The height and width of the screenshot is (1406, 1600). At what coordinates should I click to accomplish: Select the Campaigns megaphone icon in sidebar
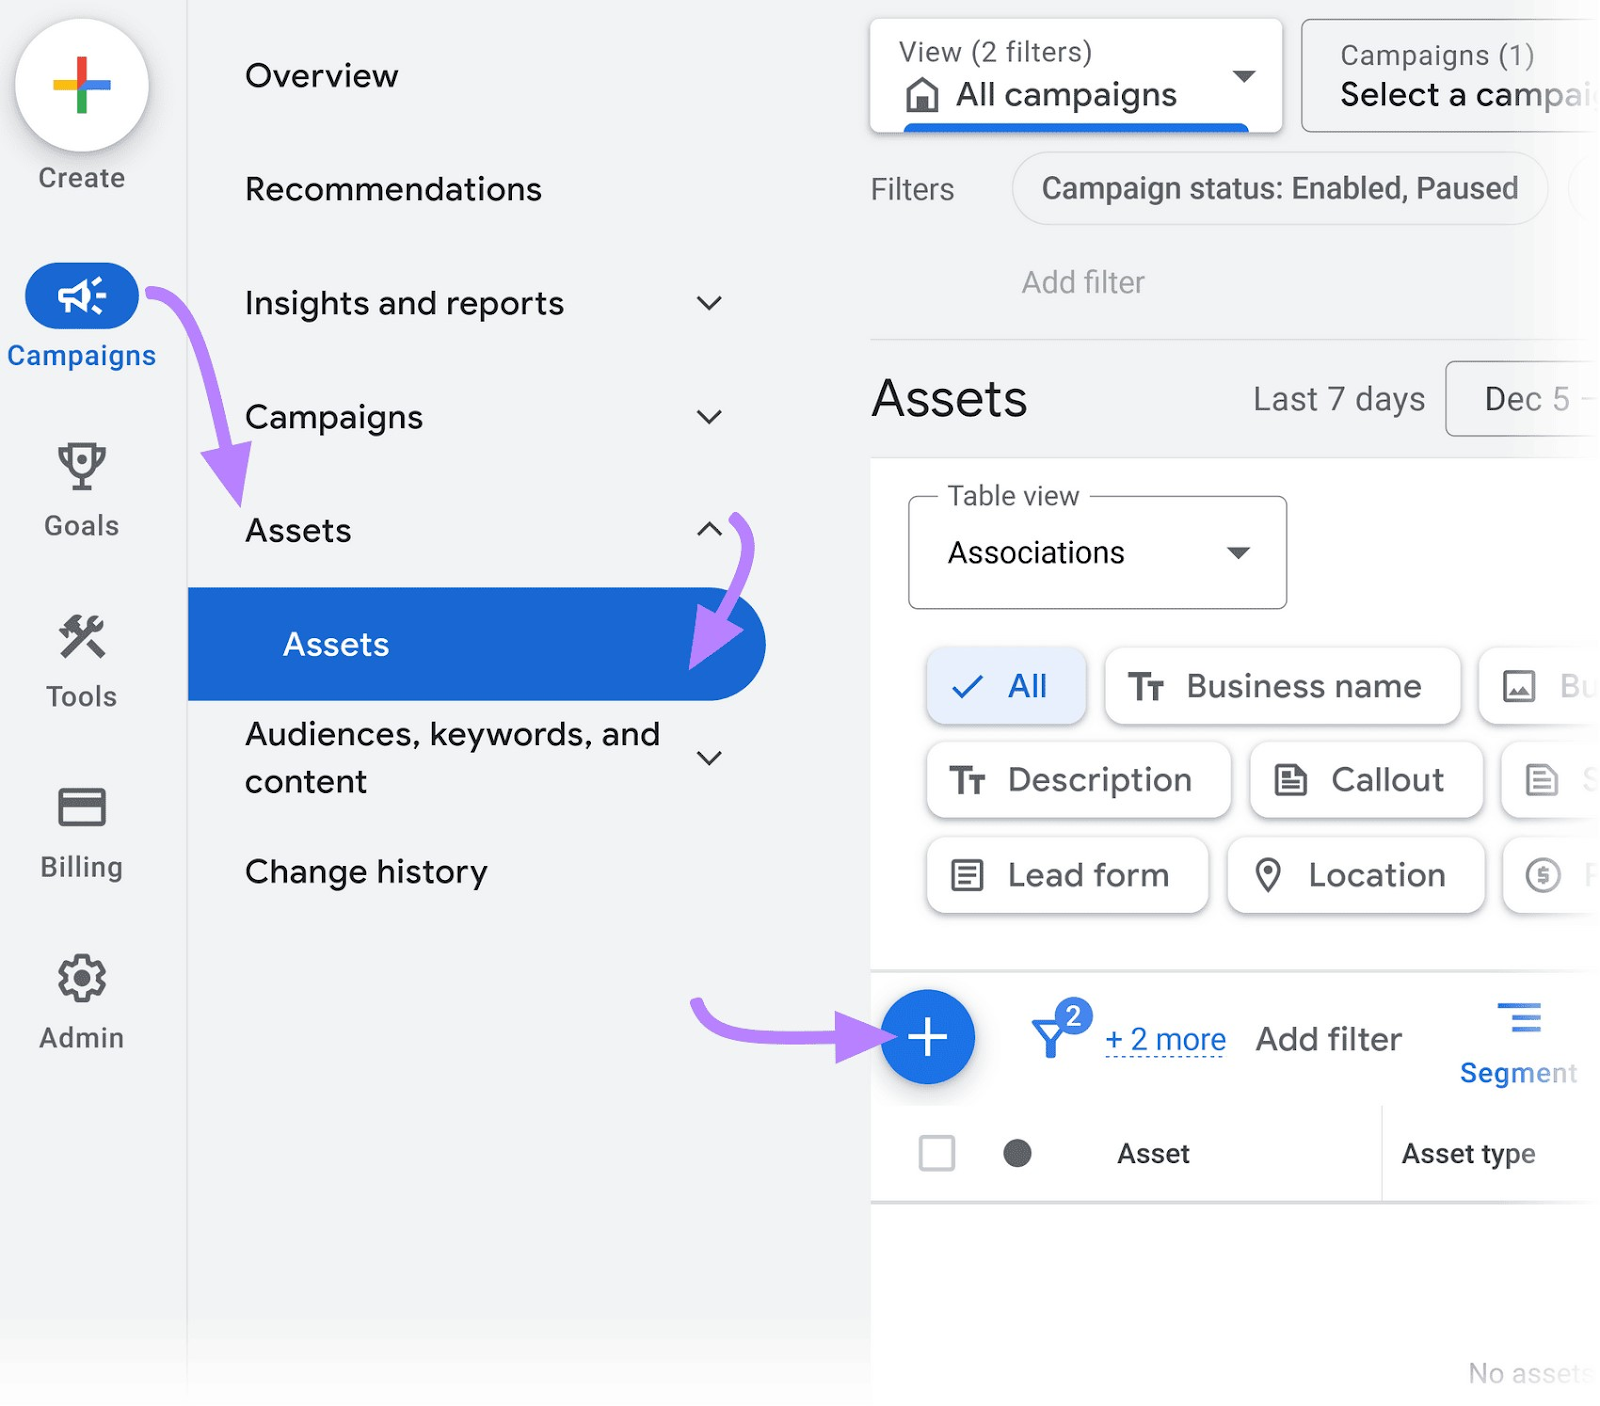(x=81, y=296)
